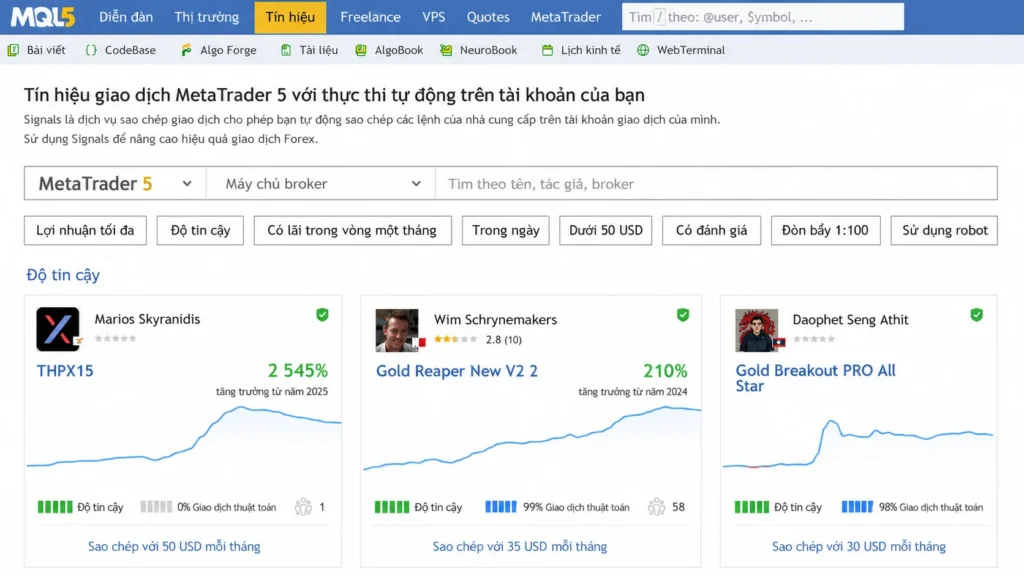The image size is (1024, 576).
Task: Open the Thị trường market menu
Action: pyautogui.click(x=206, y=17)
